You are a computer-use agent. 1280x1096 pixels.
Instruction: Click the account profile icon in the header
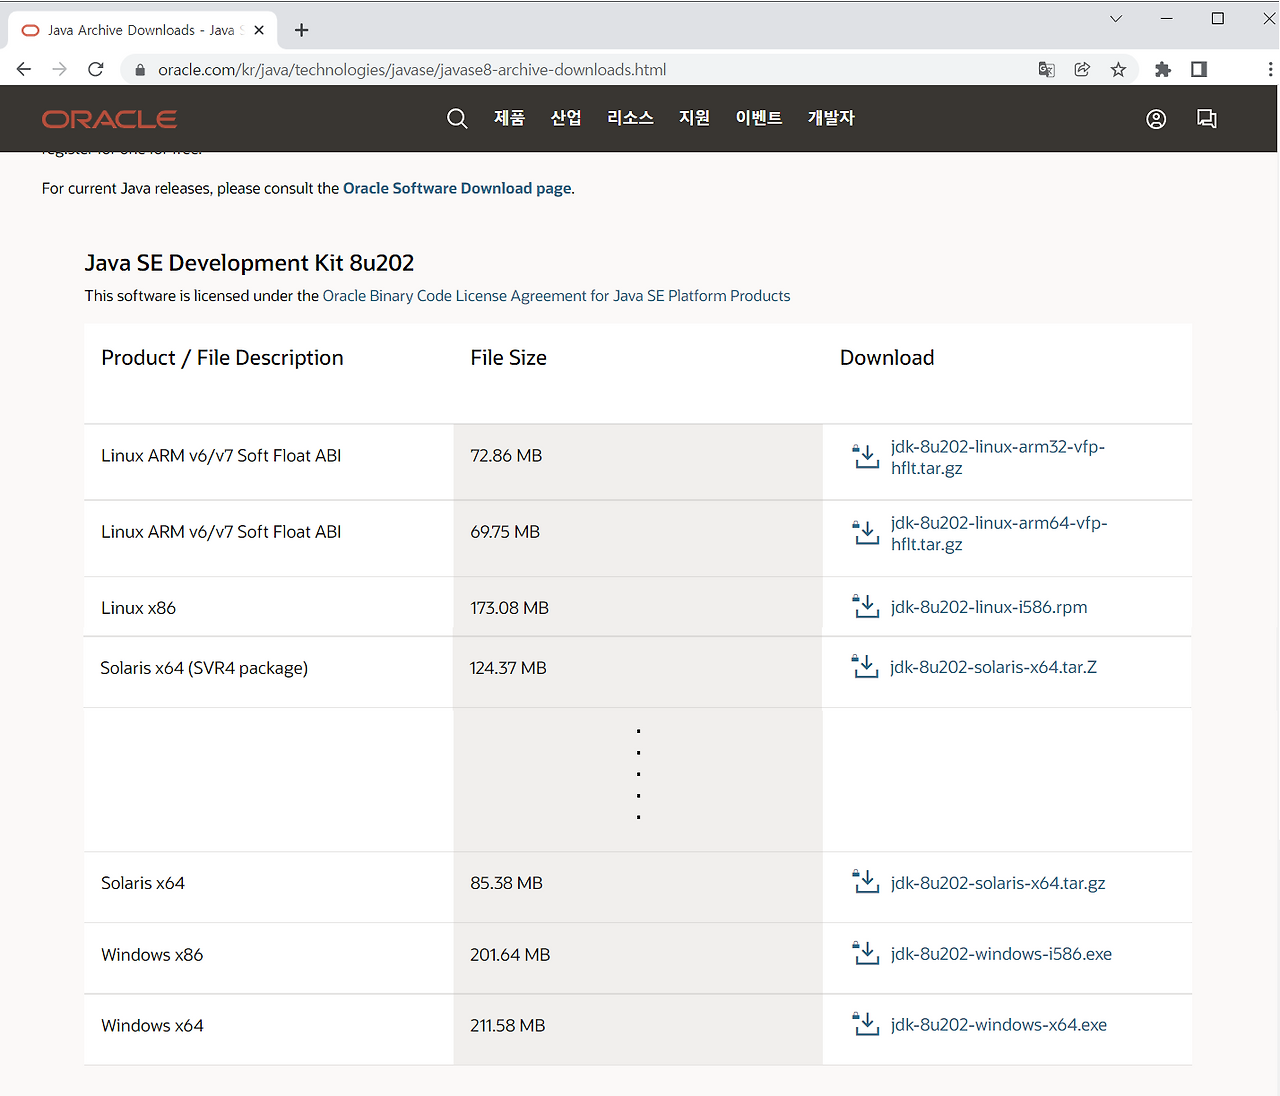pyautogui.click(x=1156, y=118)
